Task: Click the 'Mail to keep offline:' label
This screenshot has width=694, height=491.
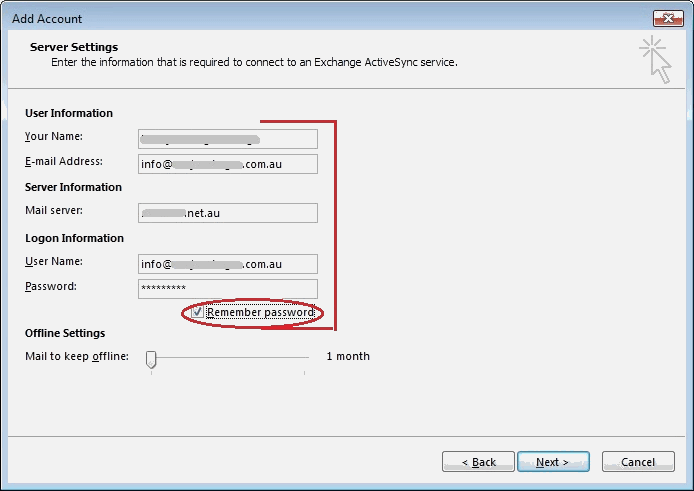Action: pos(77,356)
